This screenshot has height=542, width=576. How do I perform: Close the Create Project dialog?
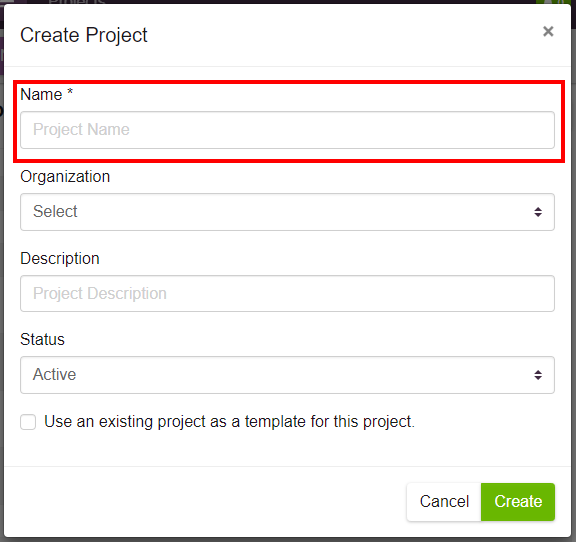[x=548, y=32]
